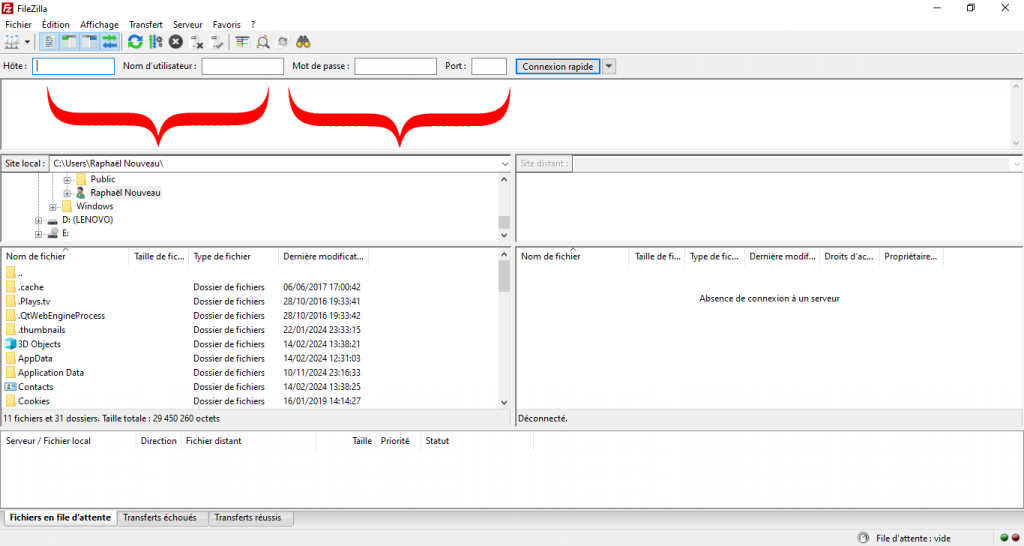Click the Connexion rapide button
Viewport: 1024px width, 546px height.
558,67
